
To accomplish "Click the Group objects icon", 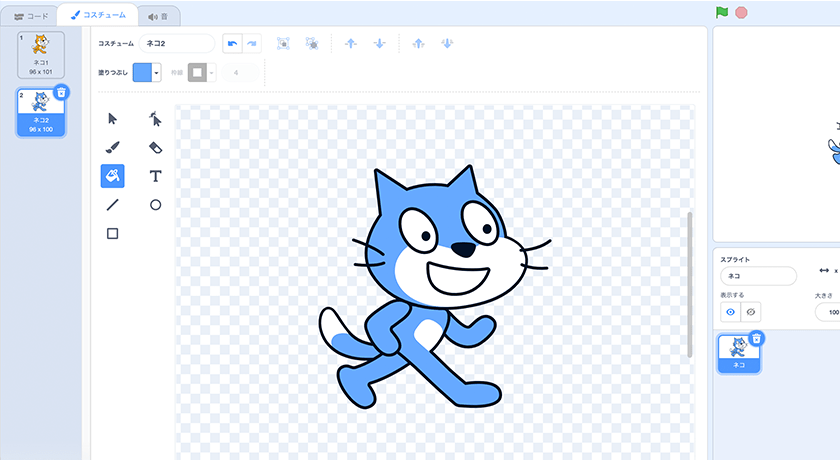I will point(283,43).
